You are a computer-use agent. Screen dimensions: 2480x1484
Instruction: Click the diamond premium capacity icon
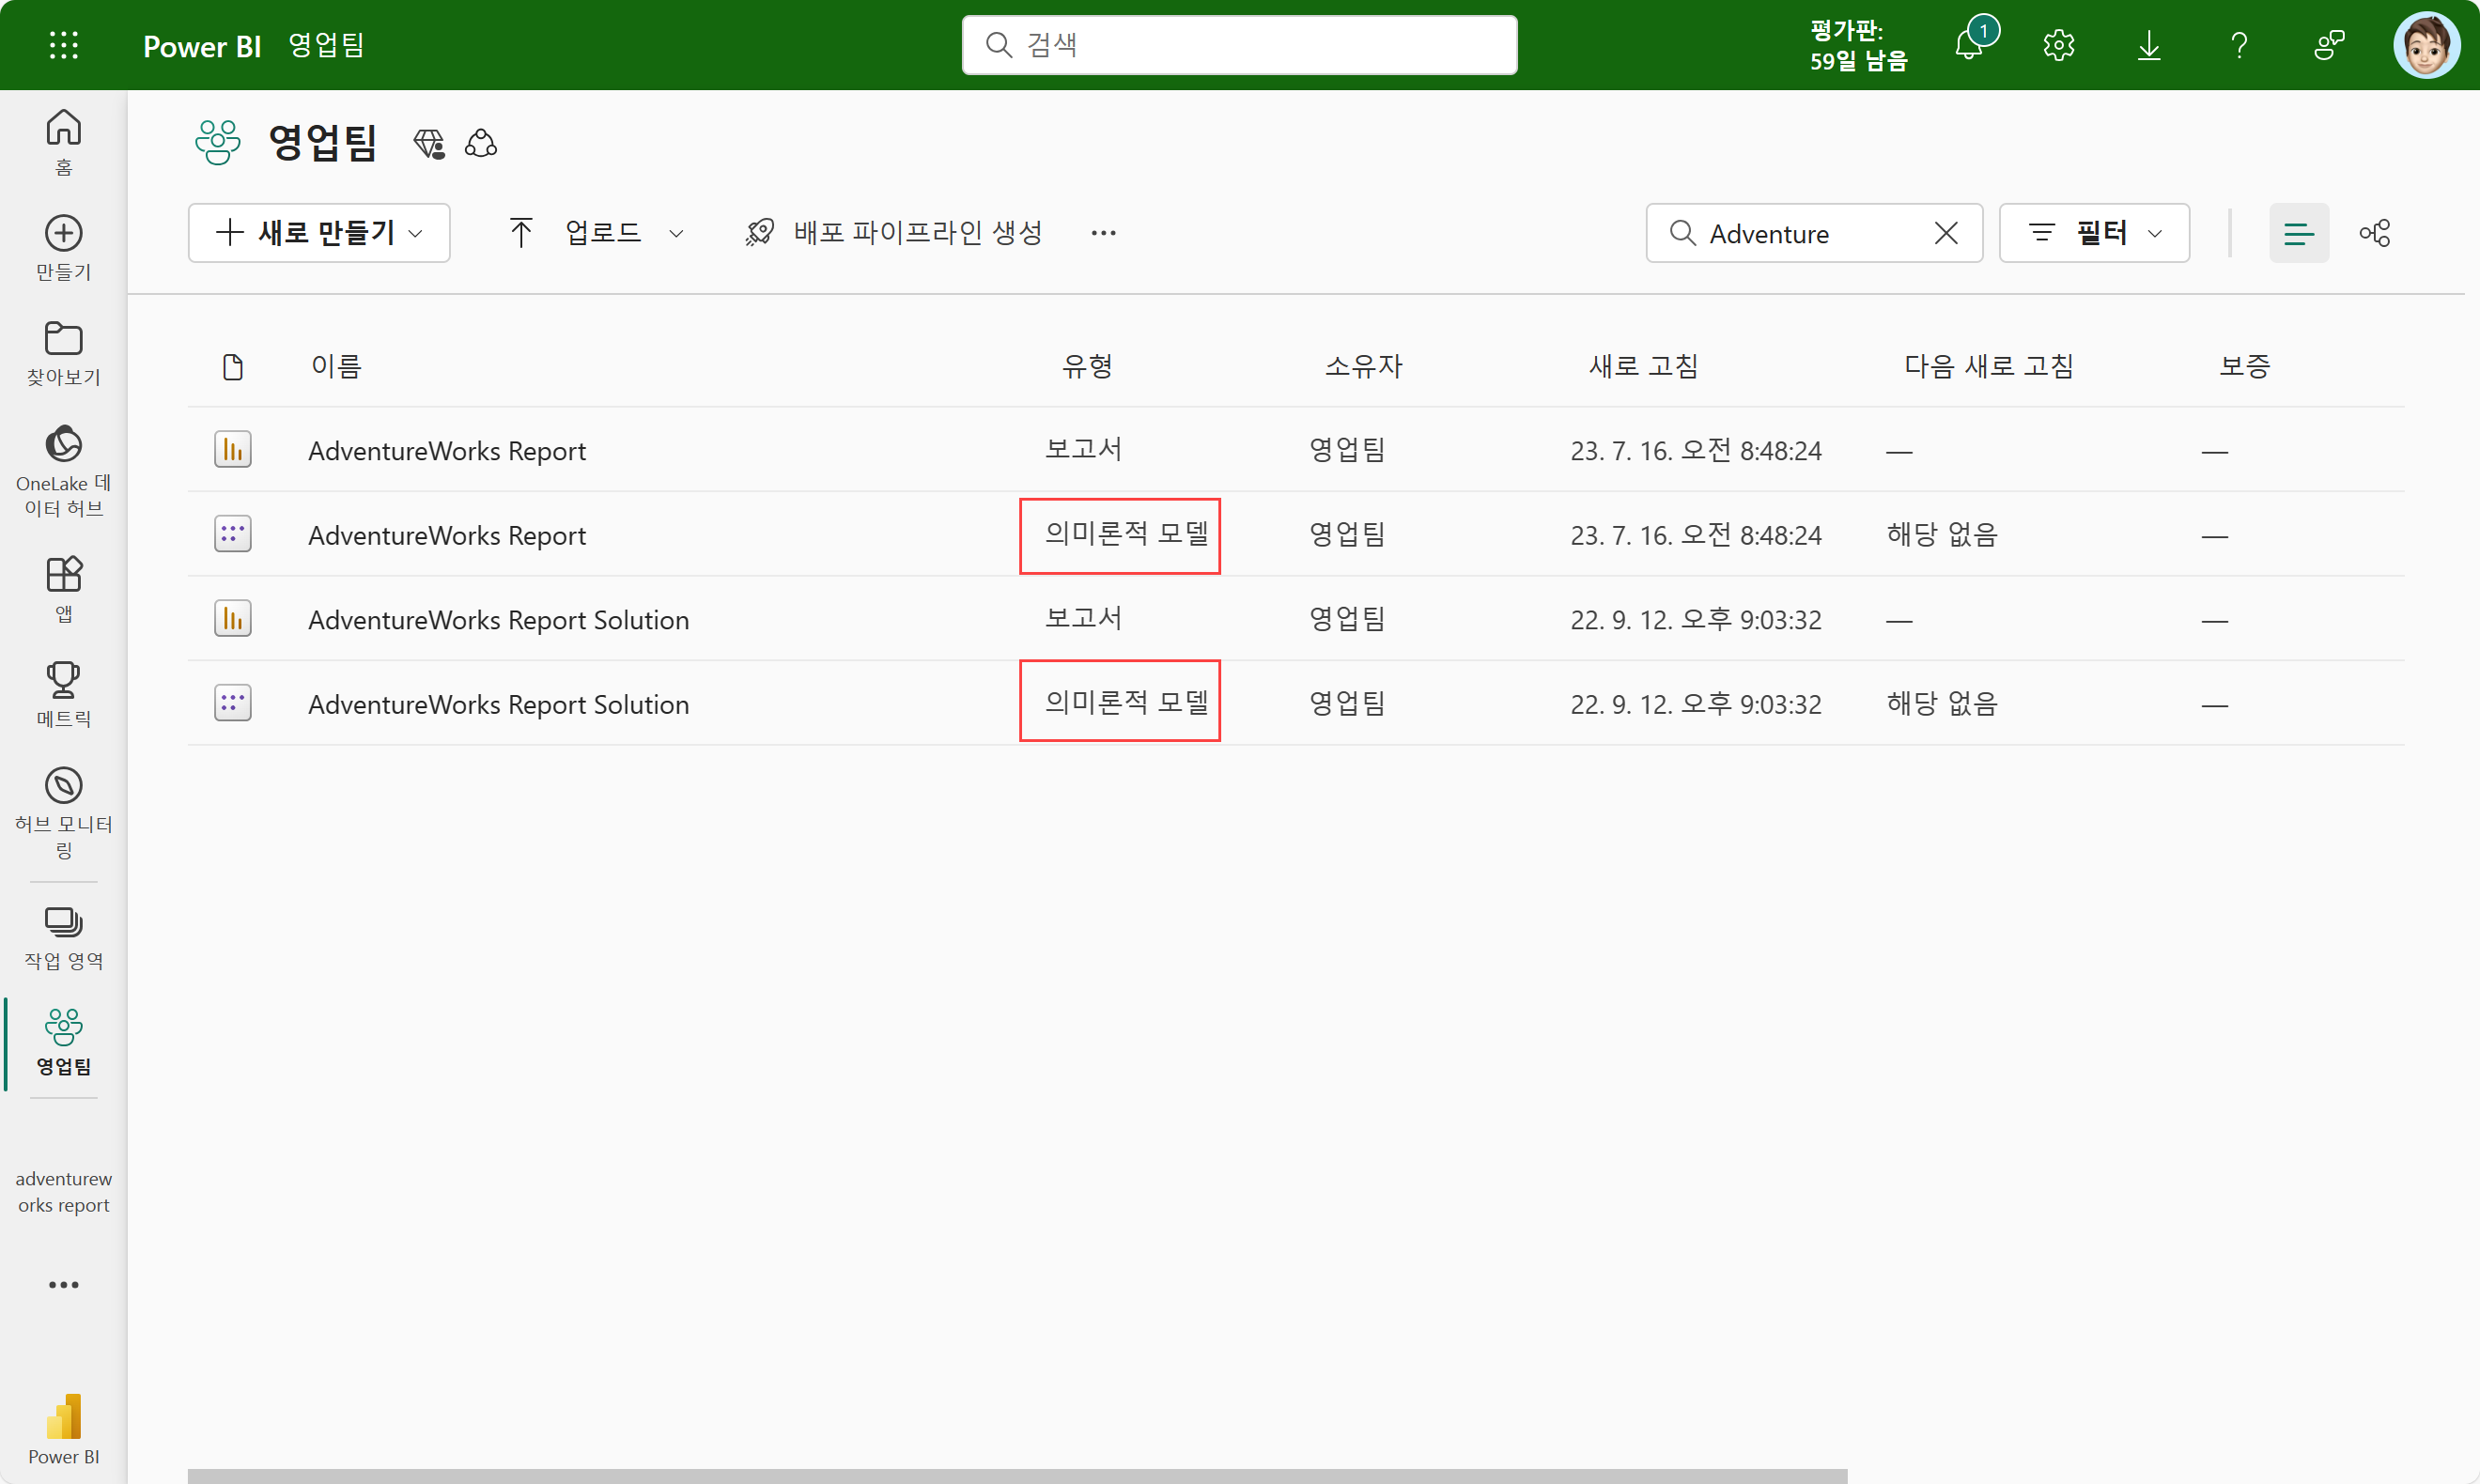(x=429, y=143)
